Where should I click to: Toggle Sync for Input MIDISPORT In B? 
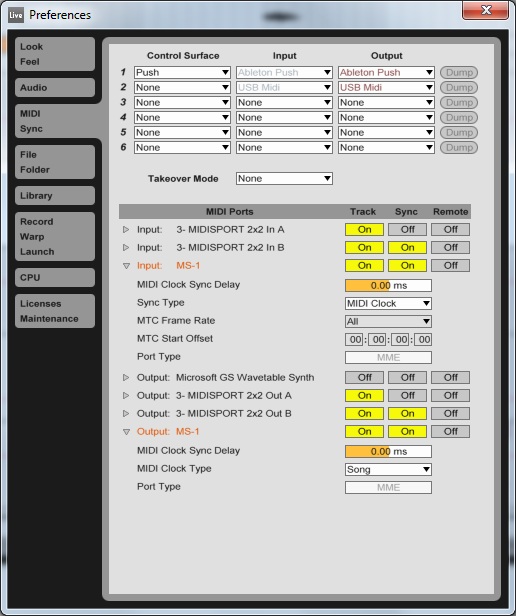[408, 248]
